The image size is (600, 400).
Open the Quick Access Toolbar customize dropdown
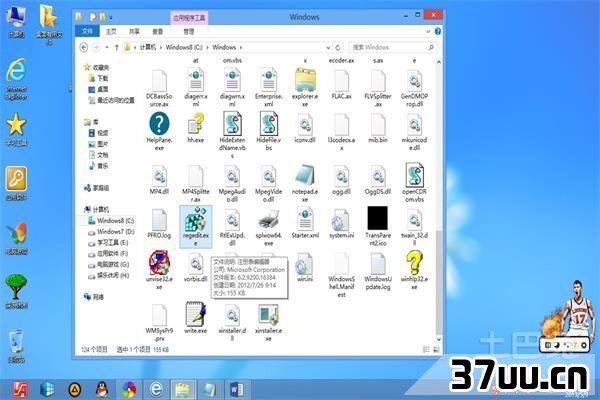(x=111, y=17)
